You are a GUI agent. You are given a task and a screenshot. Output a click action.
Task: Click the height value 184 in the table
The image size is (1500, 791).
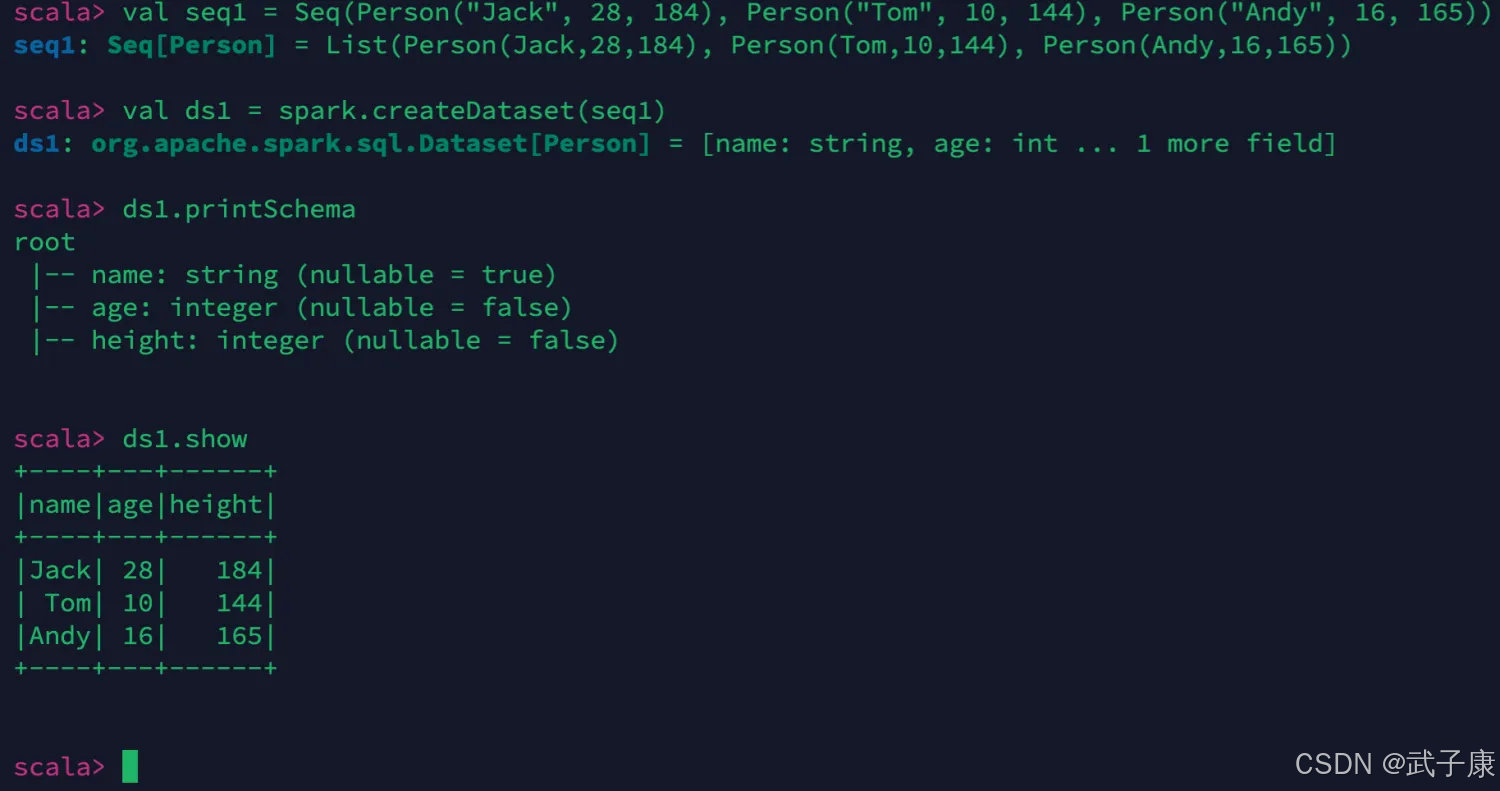click(239, 571)
